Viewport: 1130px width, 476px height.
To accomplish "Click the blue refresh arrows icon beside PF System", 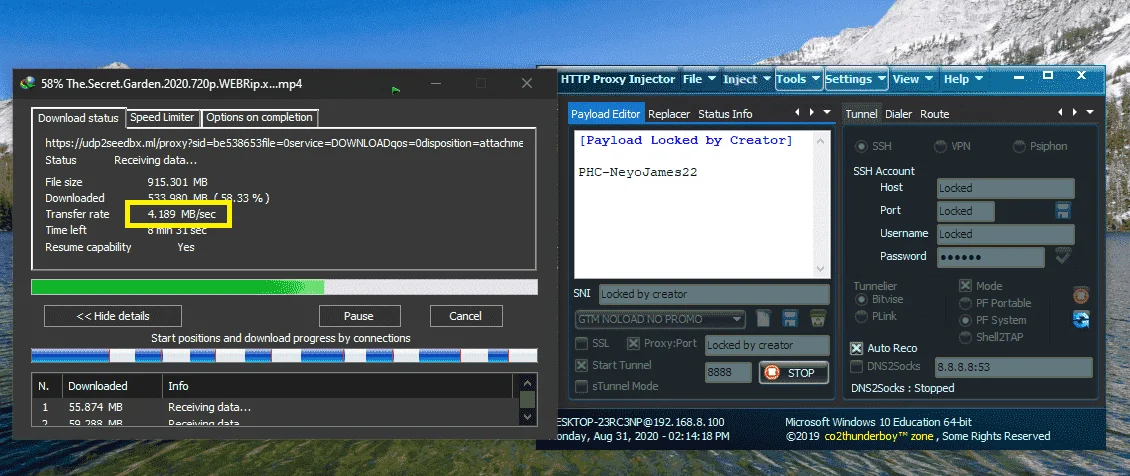I will (1081, 320).
